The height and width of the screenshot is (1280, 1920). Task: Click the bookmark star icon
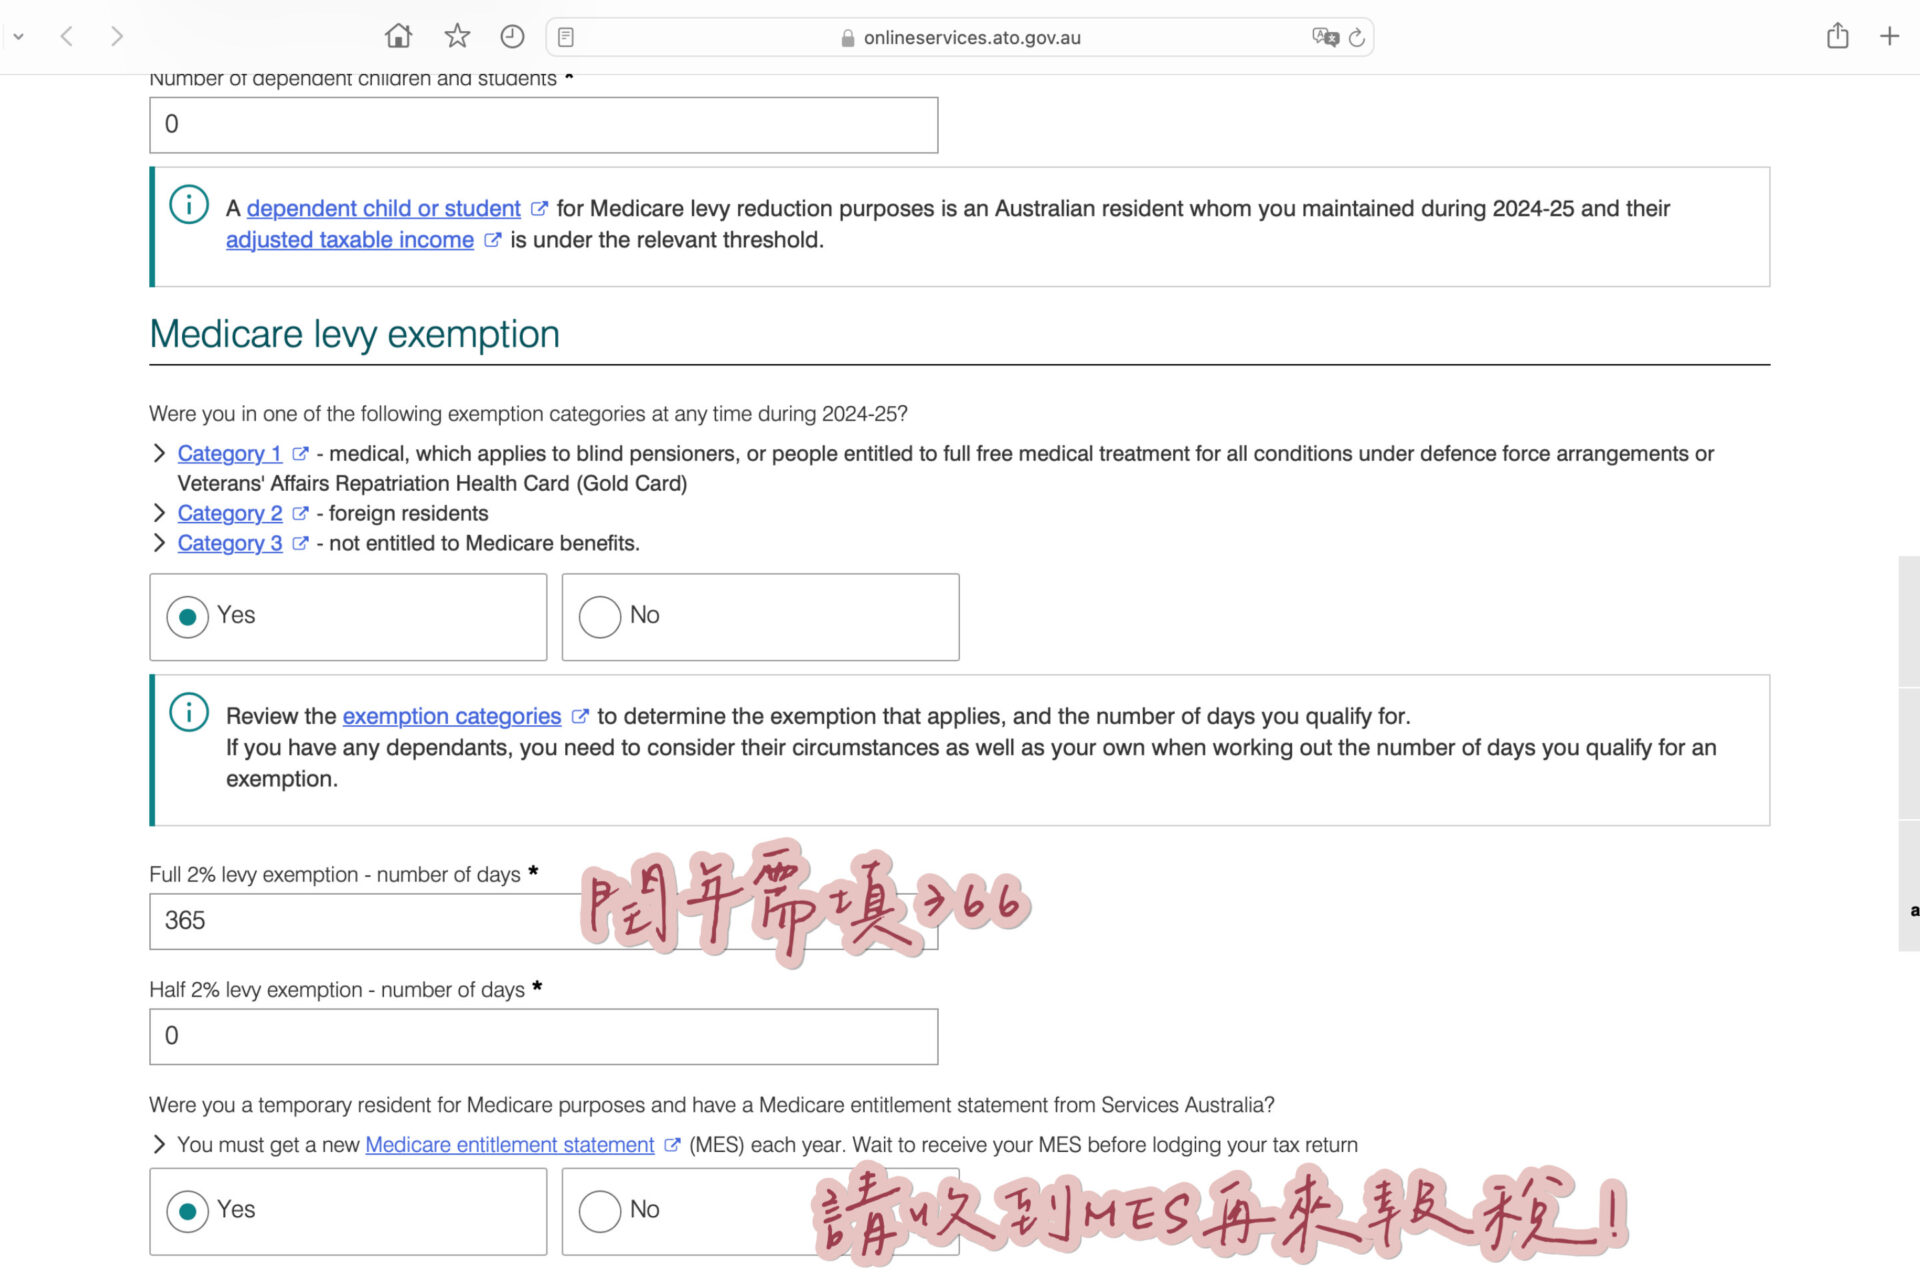(x=457, y=37)
